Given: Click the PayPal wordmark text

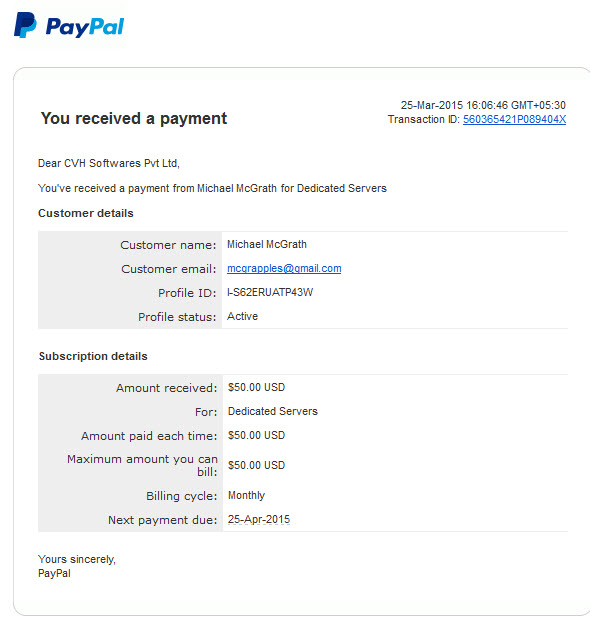Looking at the screenshot, I should click(x=85, y=27).
